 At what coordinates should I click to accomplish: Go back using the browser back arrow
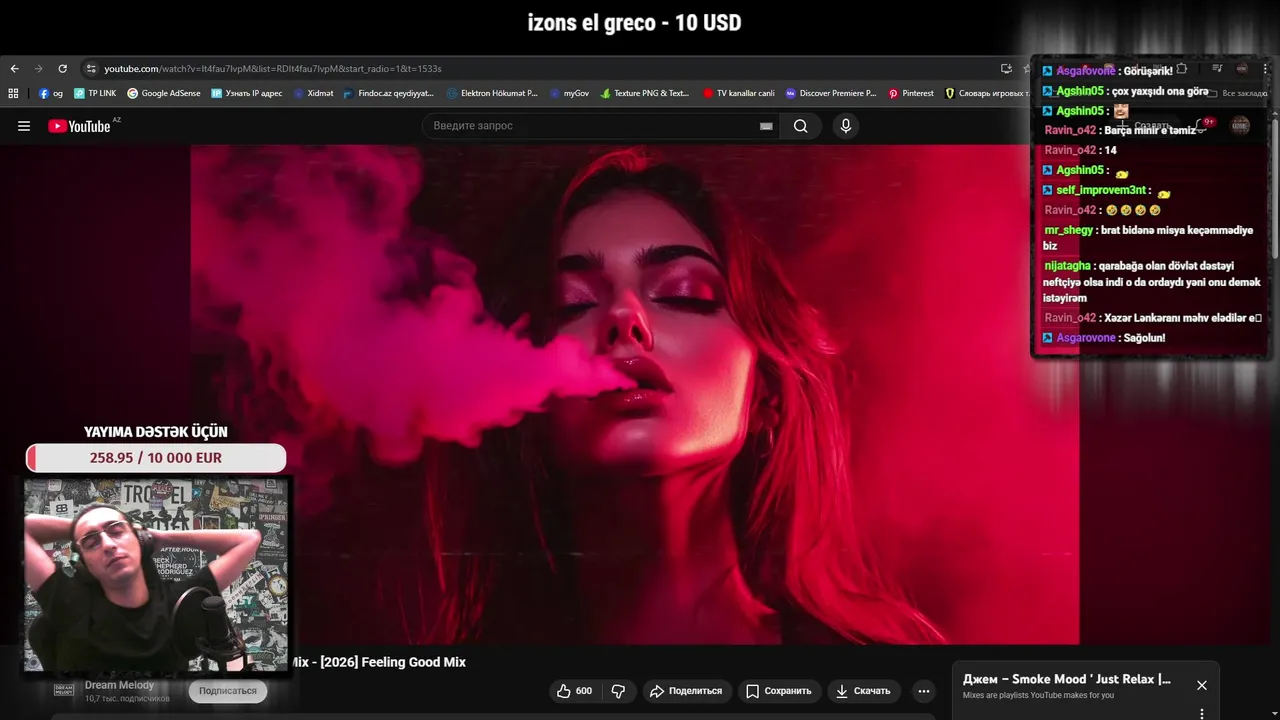[x=14, y=69]
